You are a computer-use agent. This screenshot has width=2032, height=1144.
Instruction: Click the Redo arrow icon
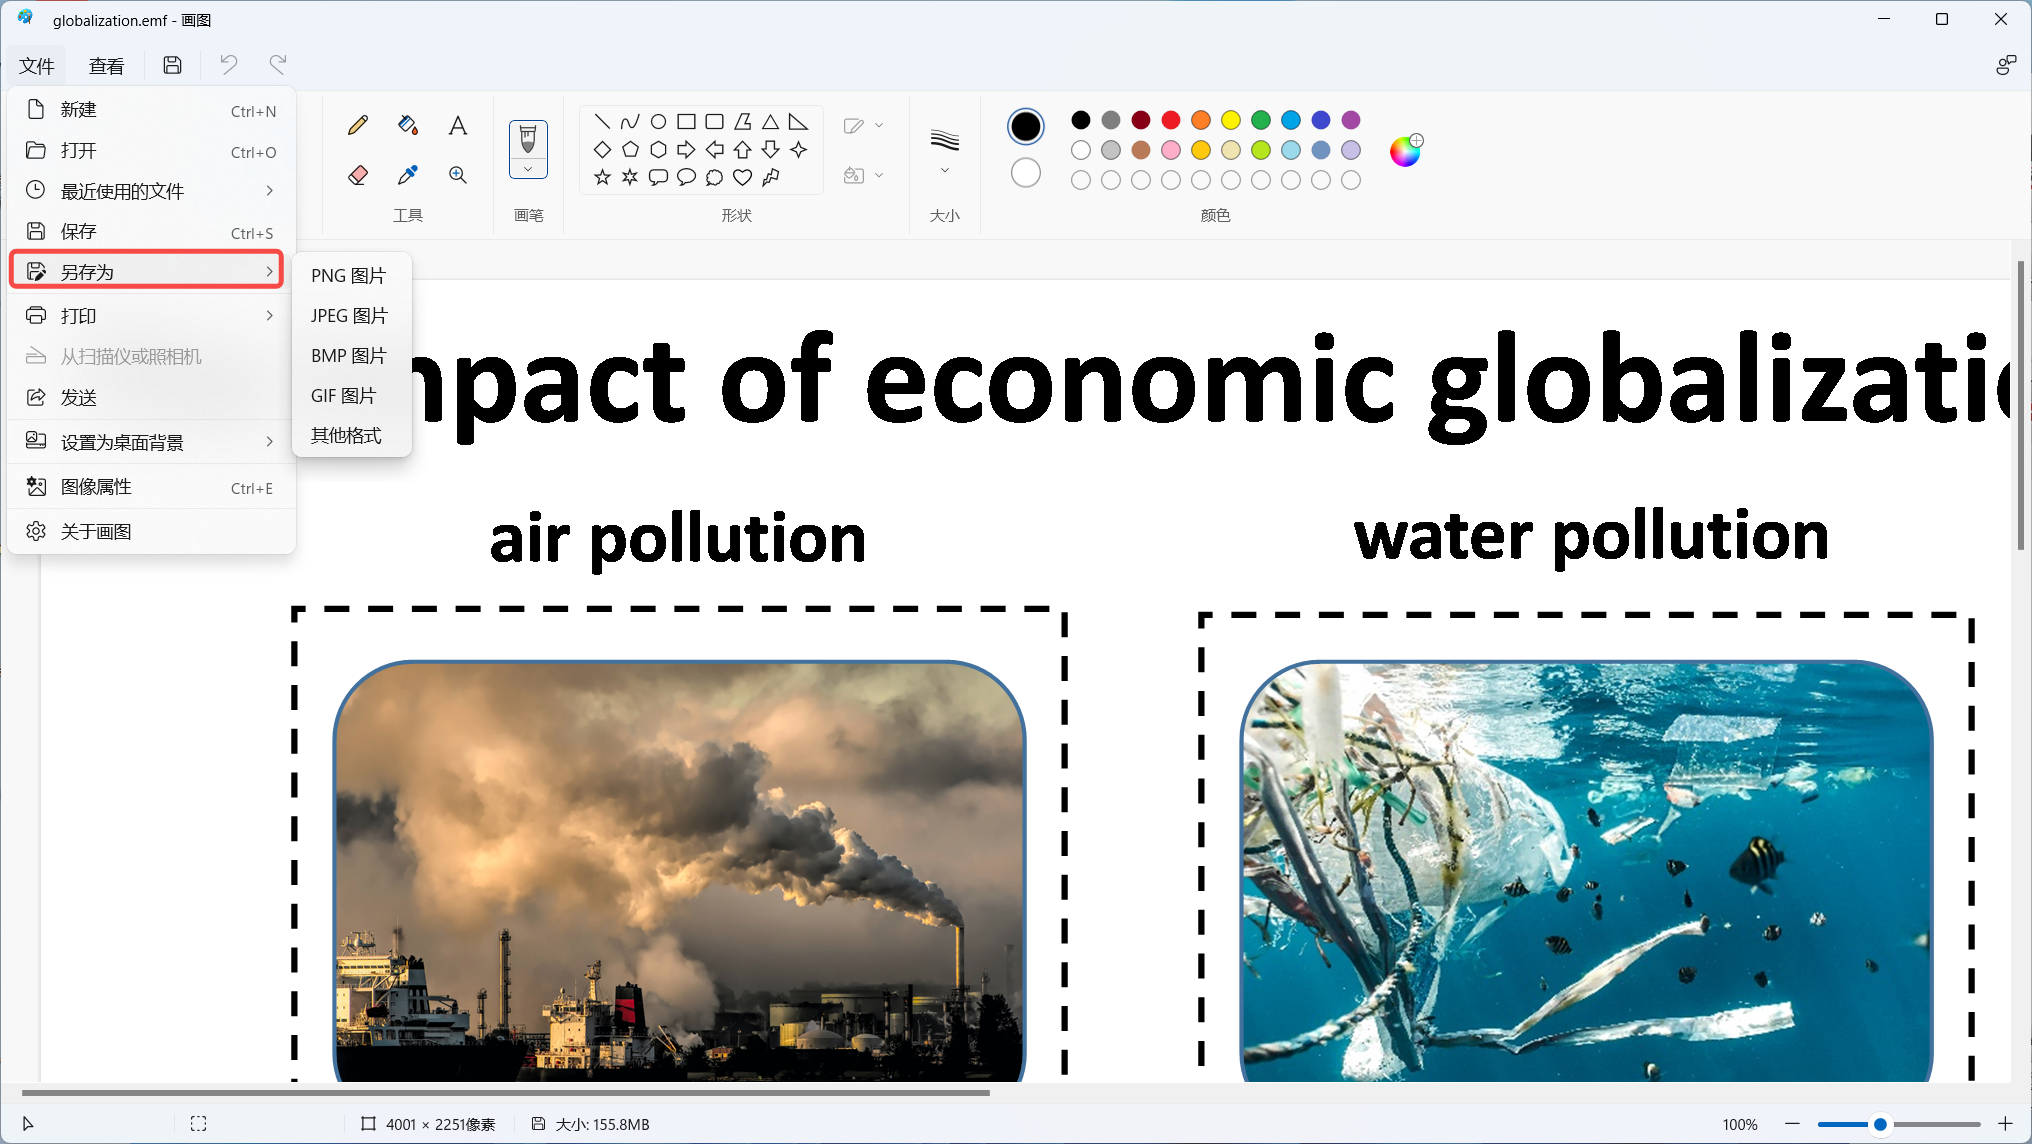[x=278, y=65]
